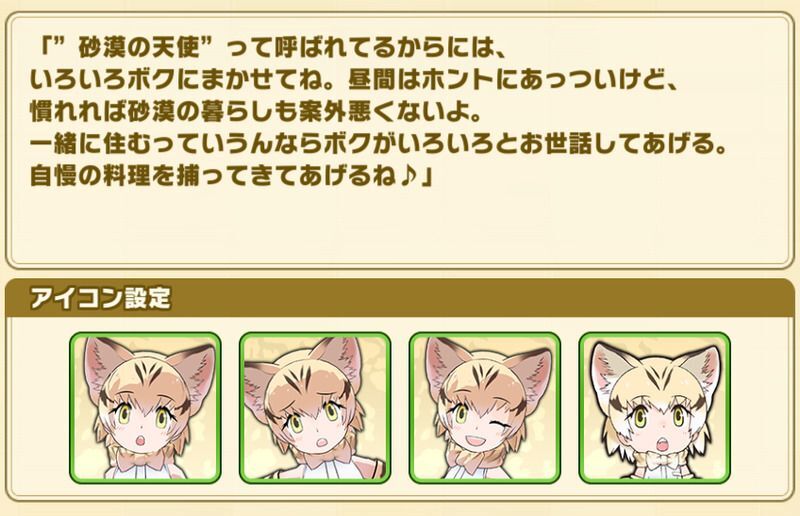Click the アイコン設定 header label
Screen dimensions: 800x516
click(x=100, y=298)
